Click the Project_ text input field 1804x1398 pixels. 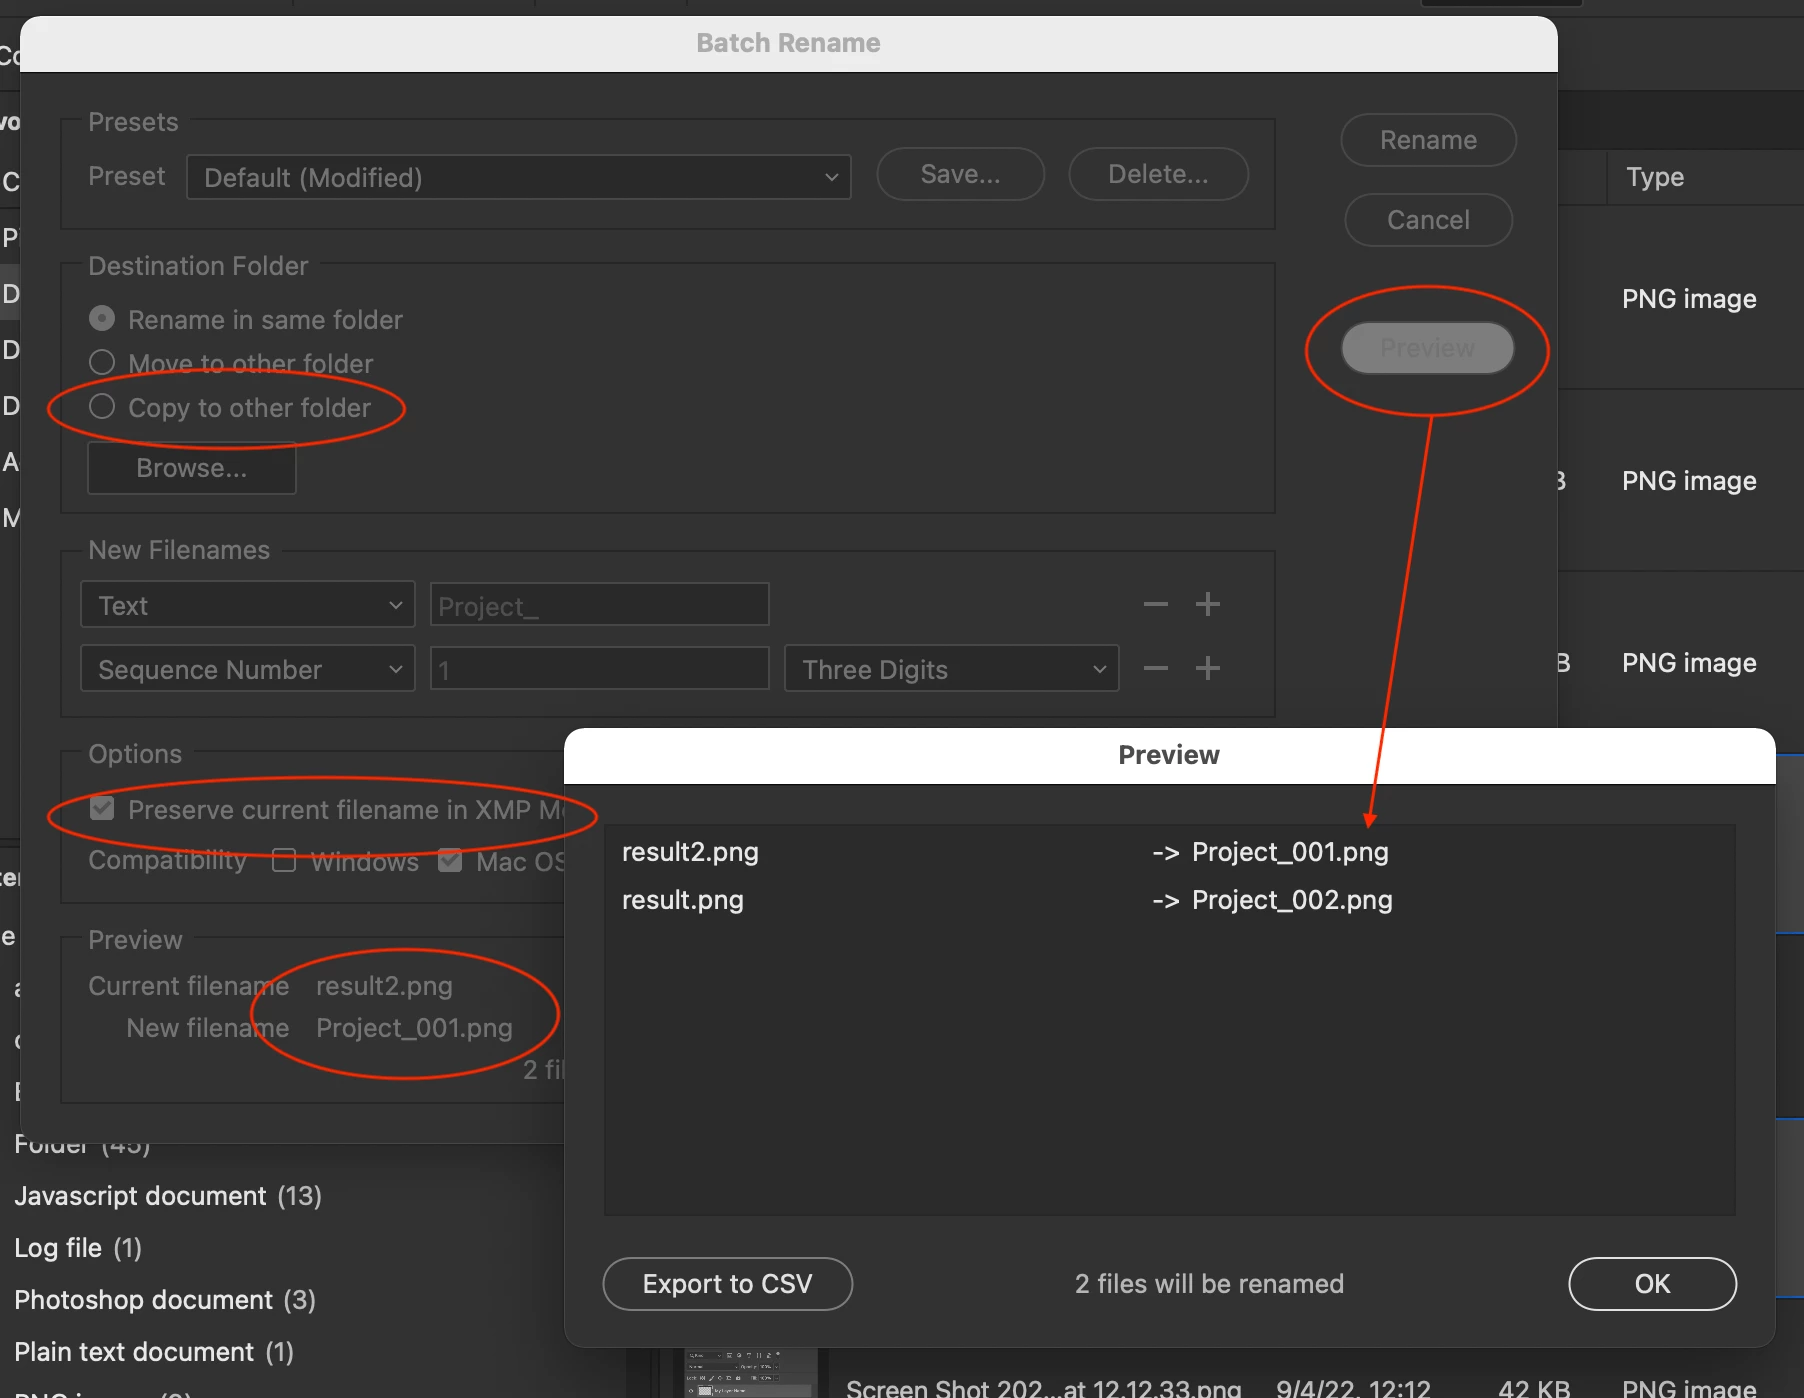pyautogui.click(x=599, y=605)
